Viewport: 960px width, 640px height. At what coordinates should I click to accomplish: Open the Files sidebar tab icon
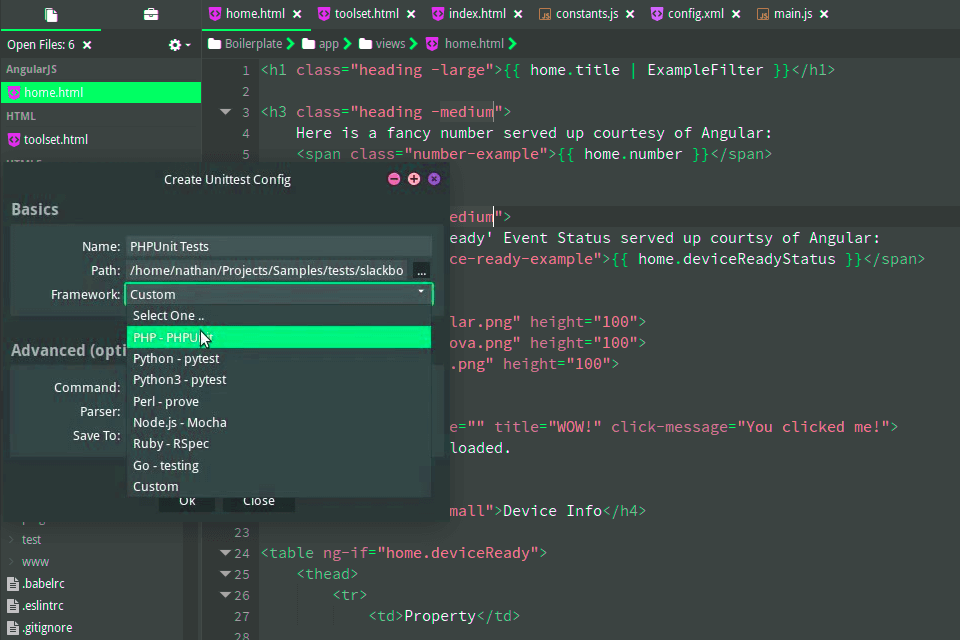point(51,15)
